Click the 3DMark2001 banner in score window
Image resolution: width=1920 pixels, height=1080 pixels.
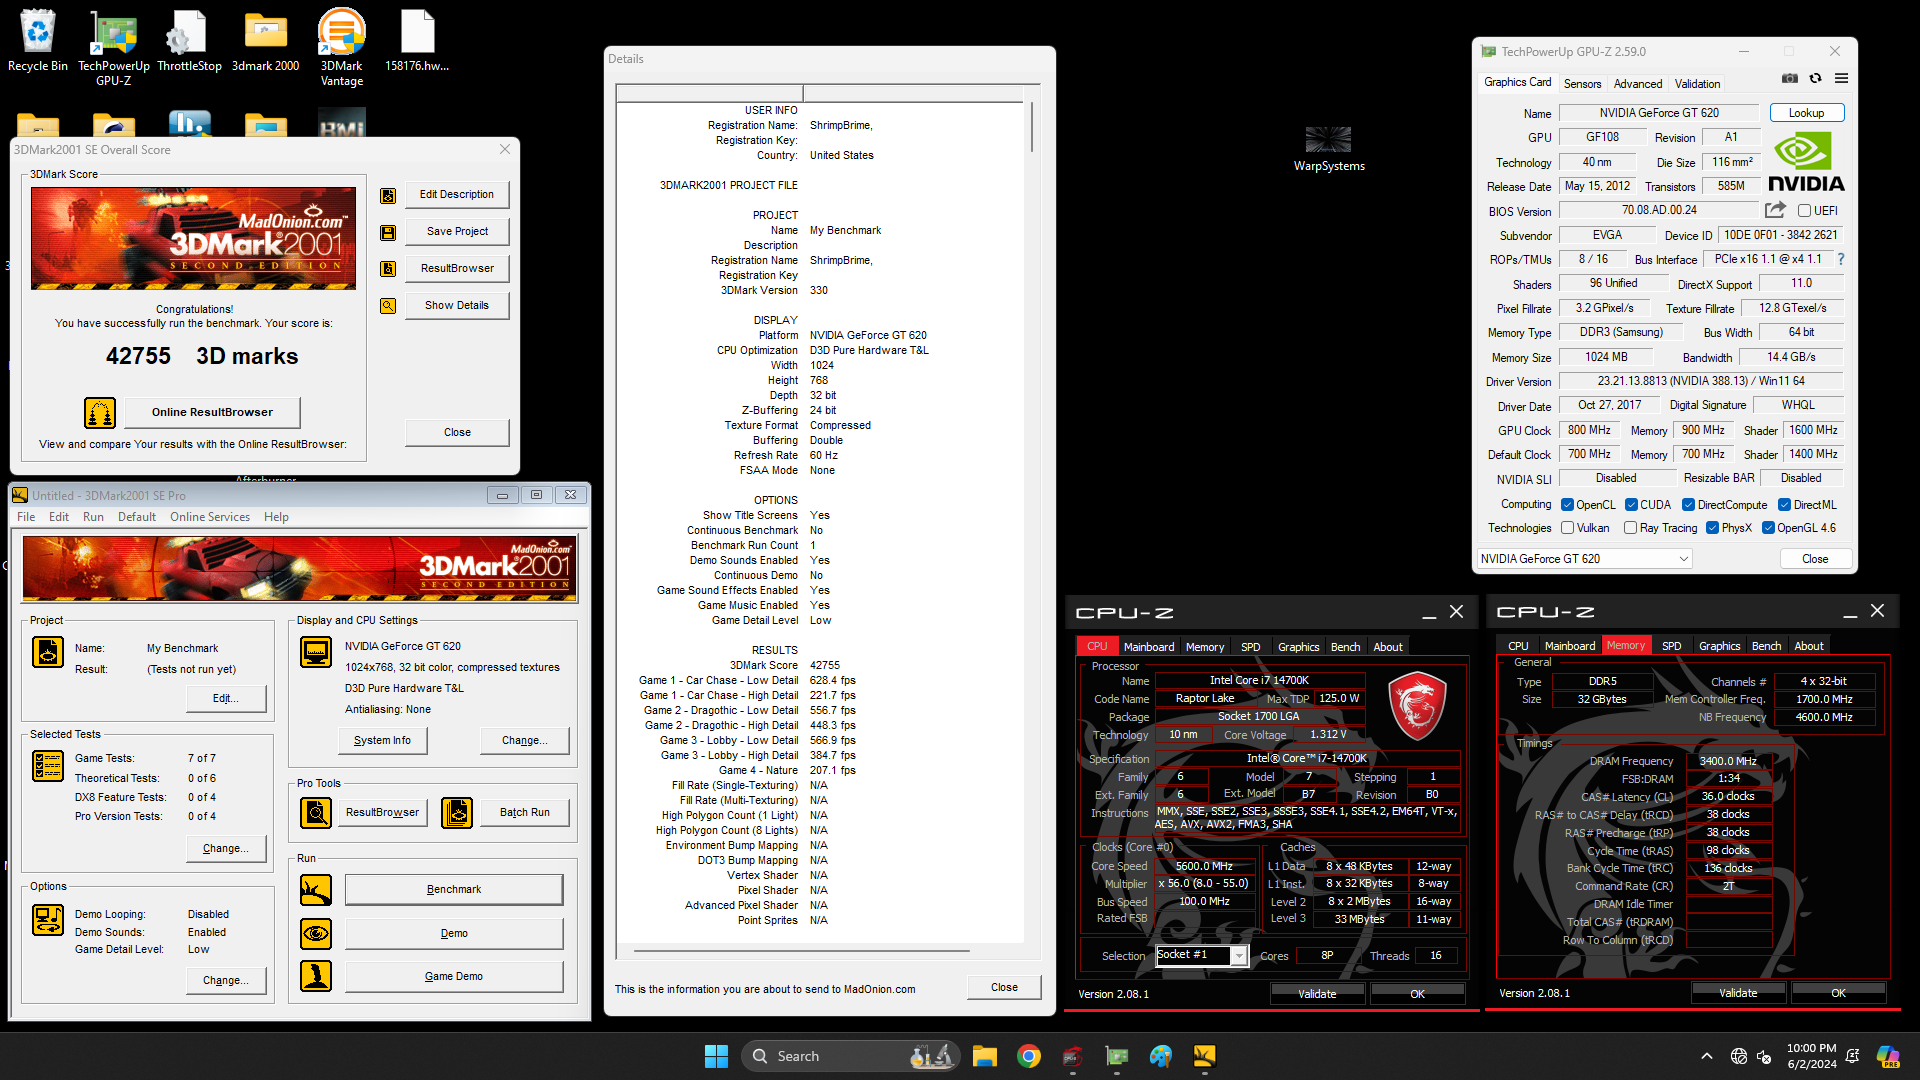click(193, 238)
